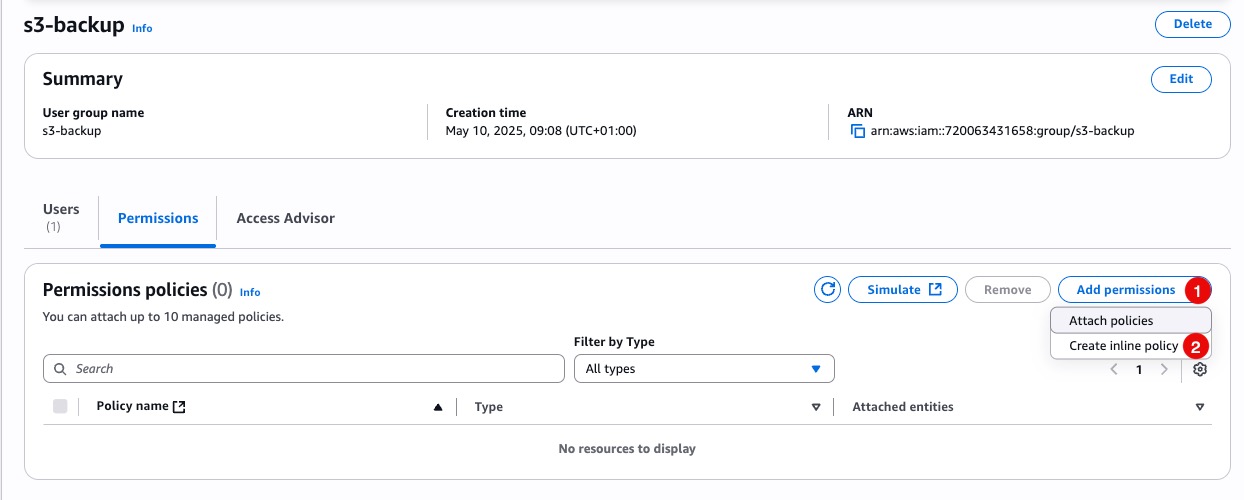The width and height of the screenshot is (1244, 500).
Task: Open the Access Advisor tab
Action: coord(285,218)
